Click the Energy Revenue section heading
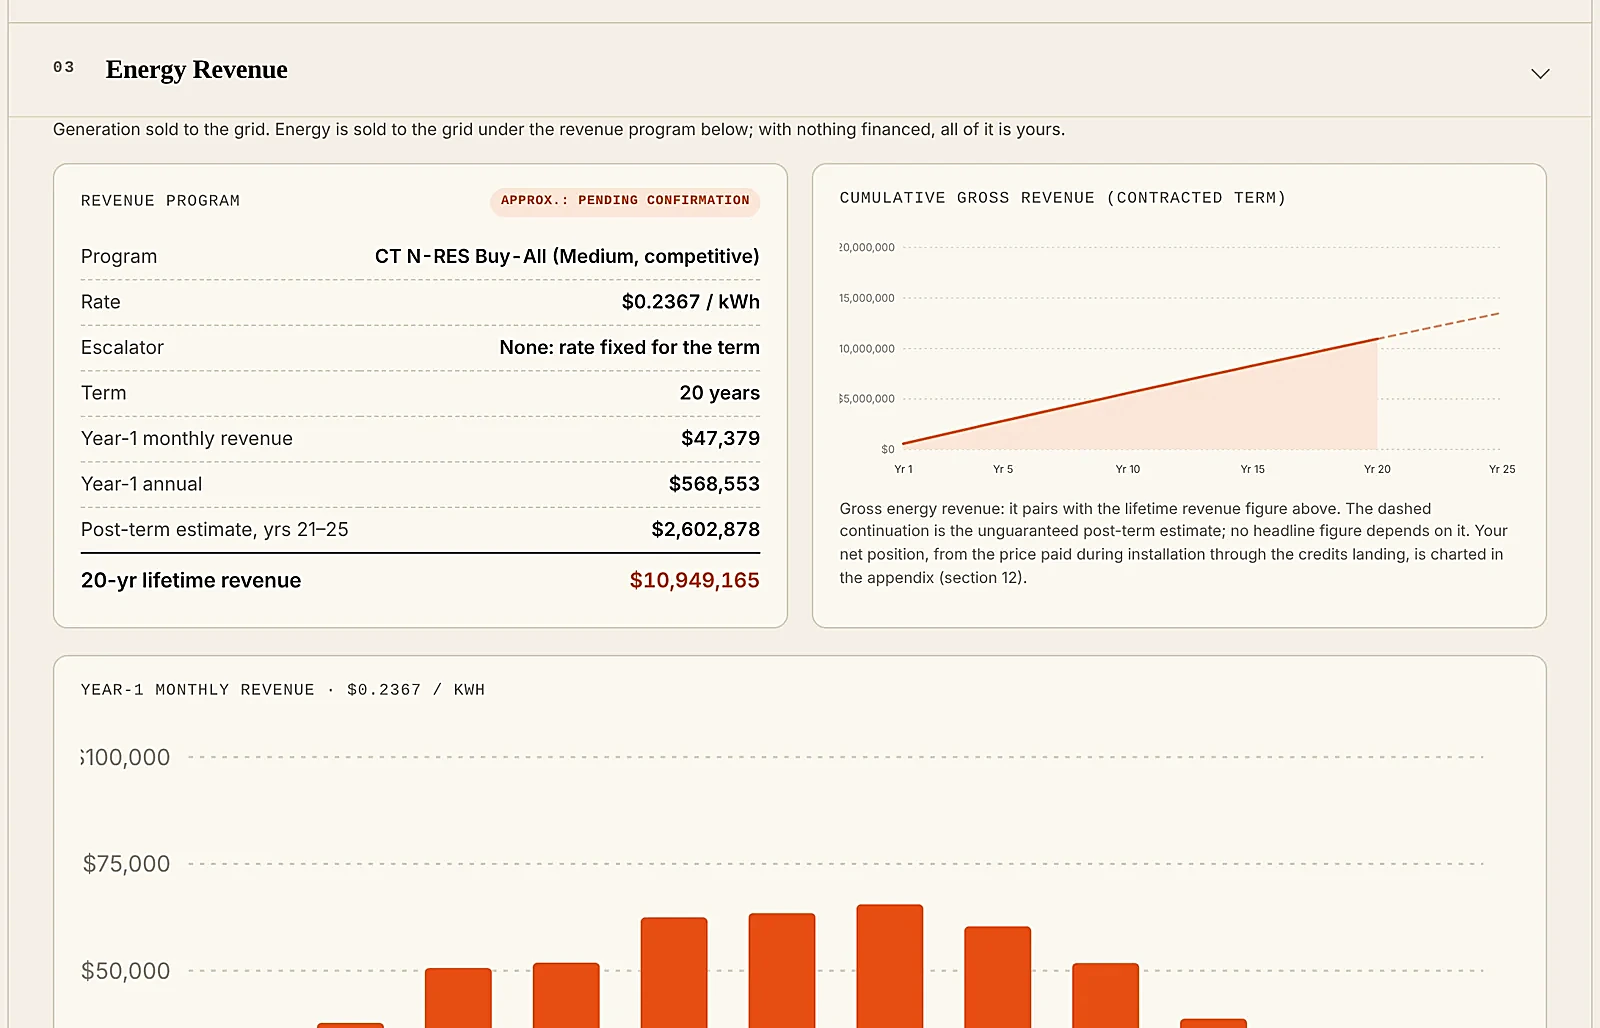1600x1028 pixels. point(196,70)
